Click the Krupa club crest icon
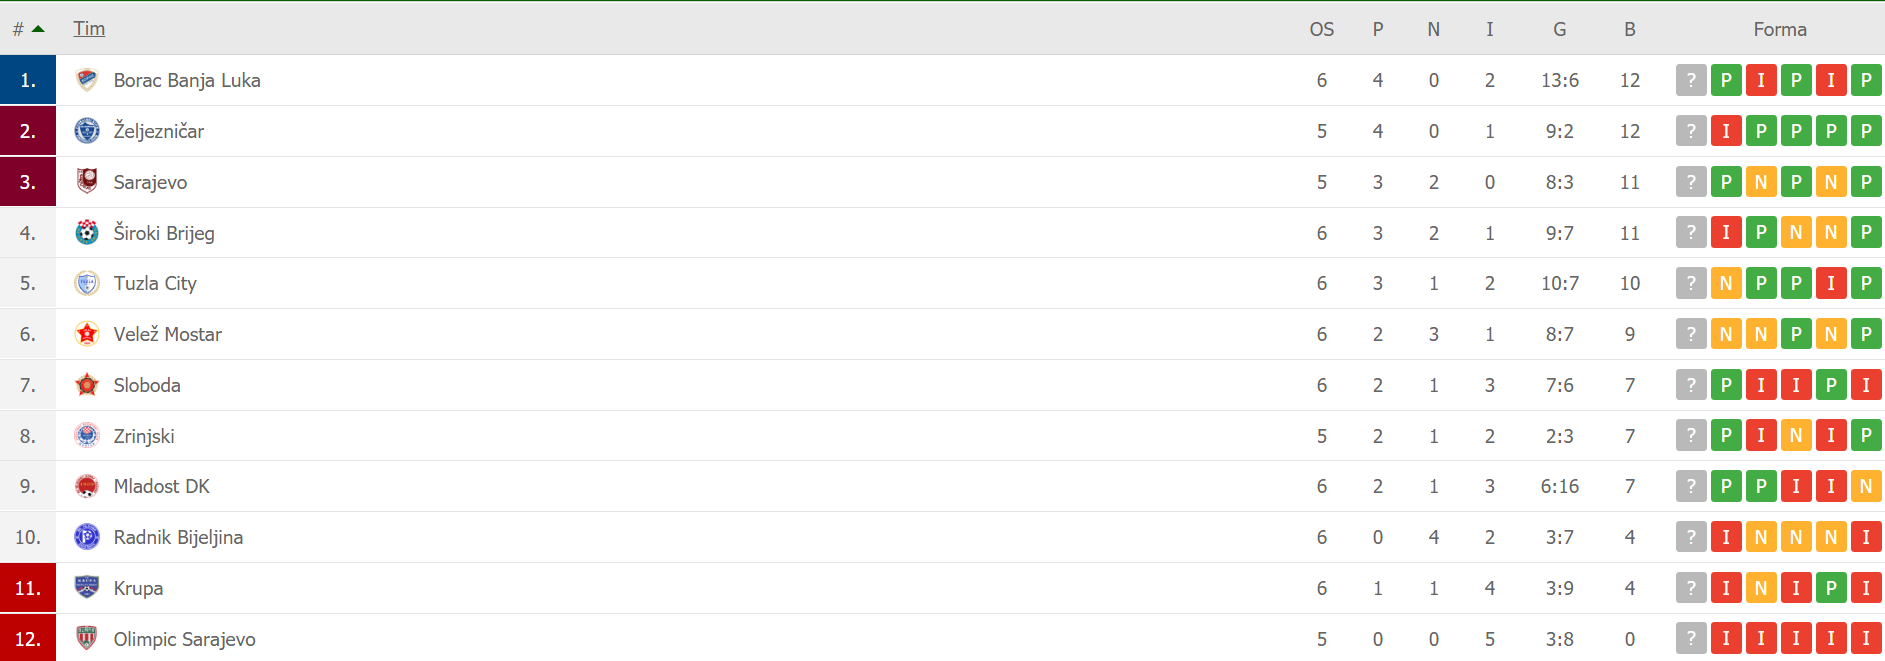This screenshot has height=661, width=1885. tap(87, 588)
